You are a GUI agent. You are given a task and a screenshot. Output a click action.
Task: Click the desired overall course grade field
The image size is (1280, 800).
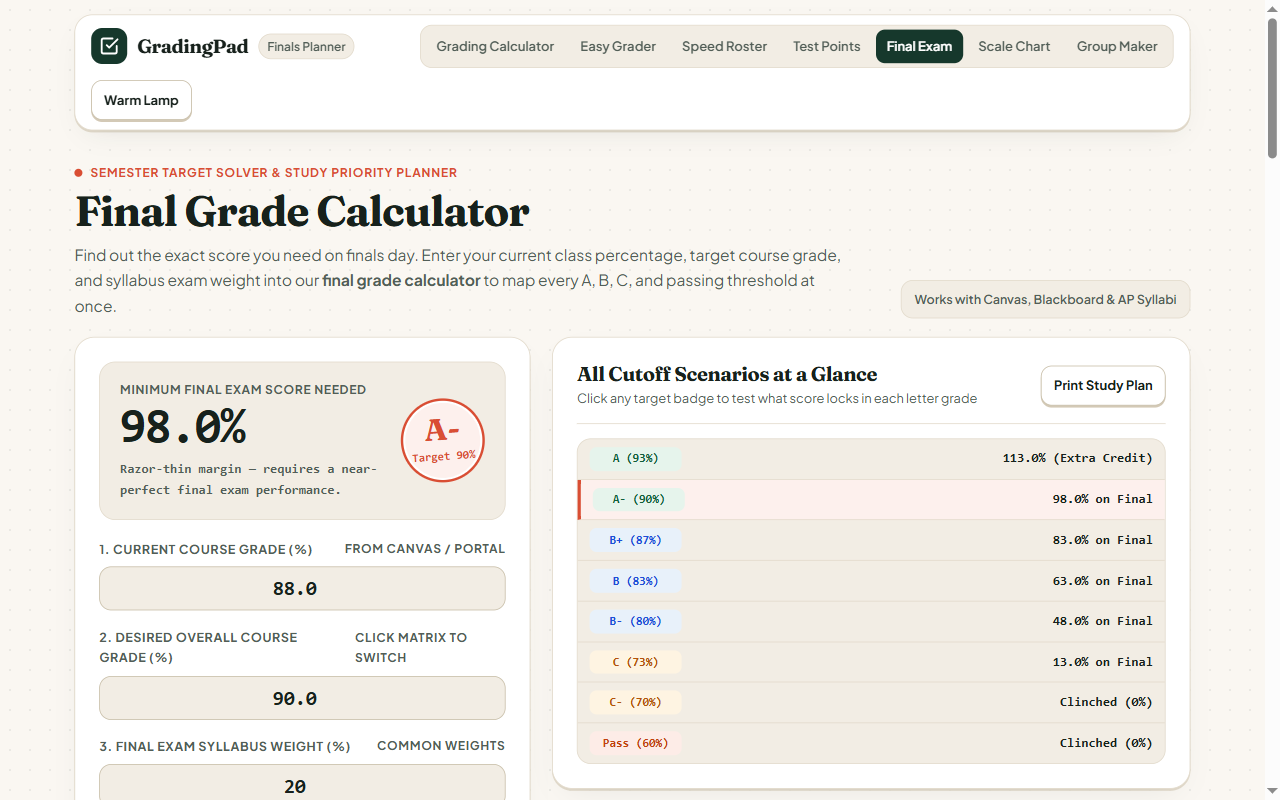[302, 698]
